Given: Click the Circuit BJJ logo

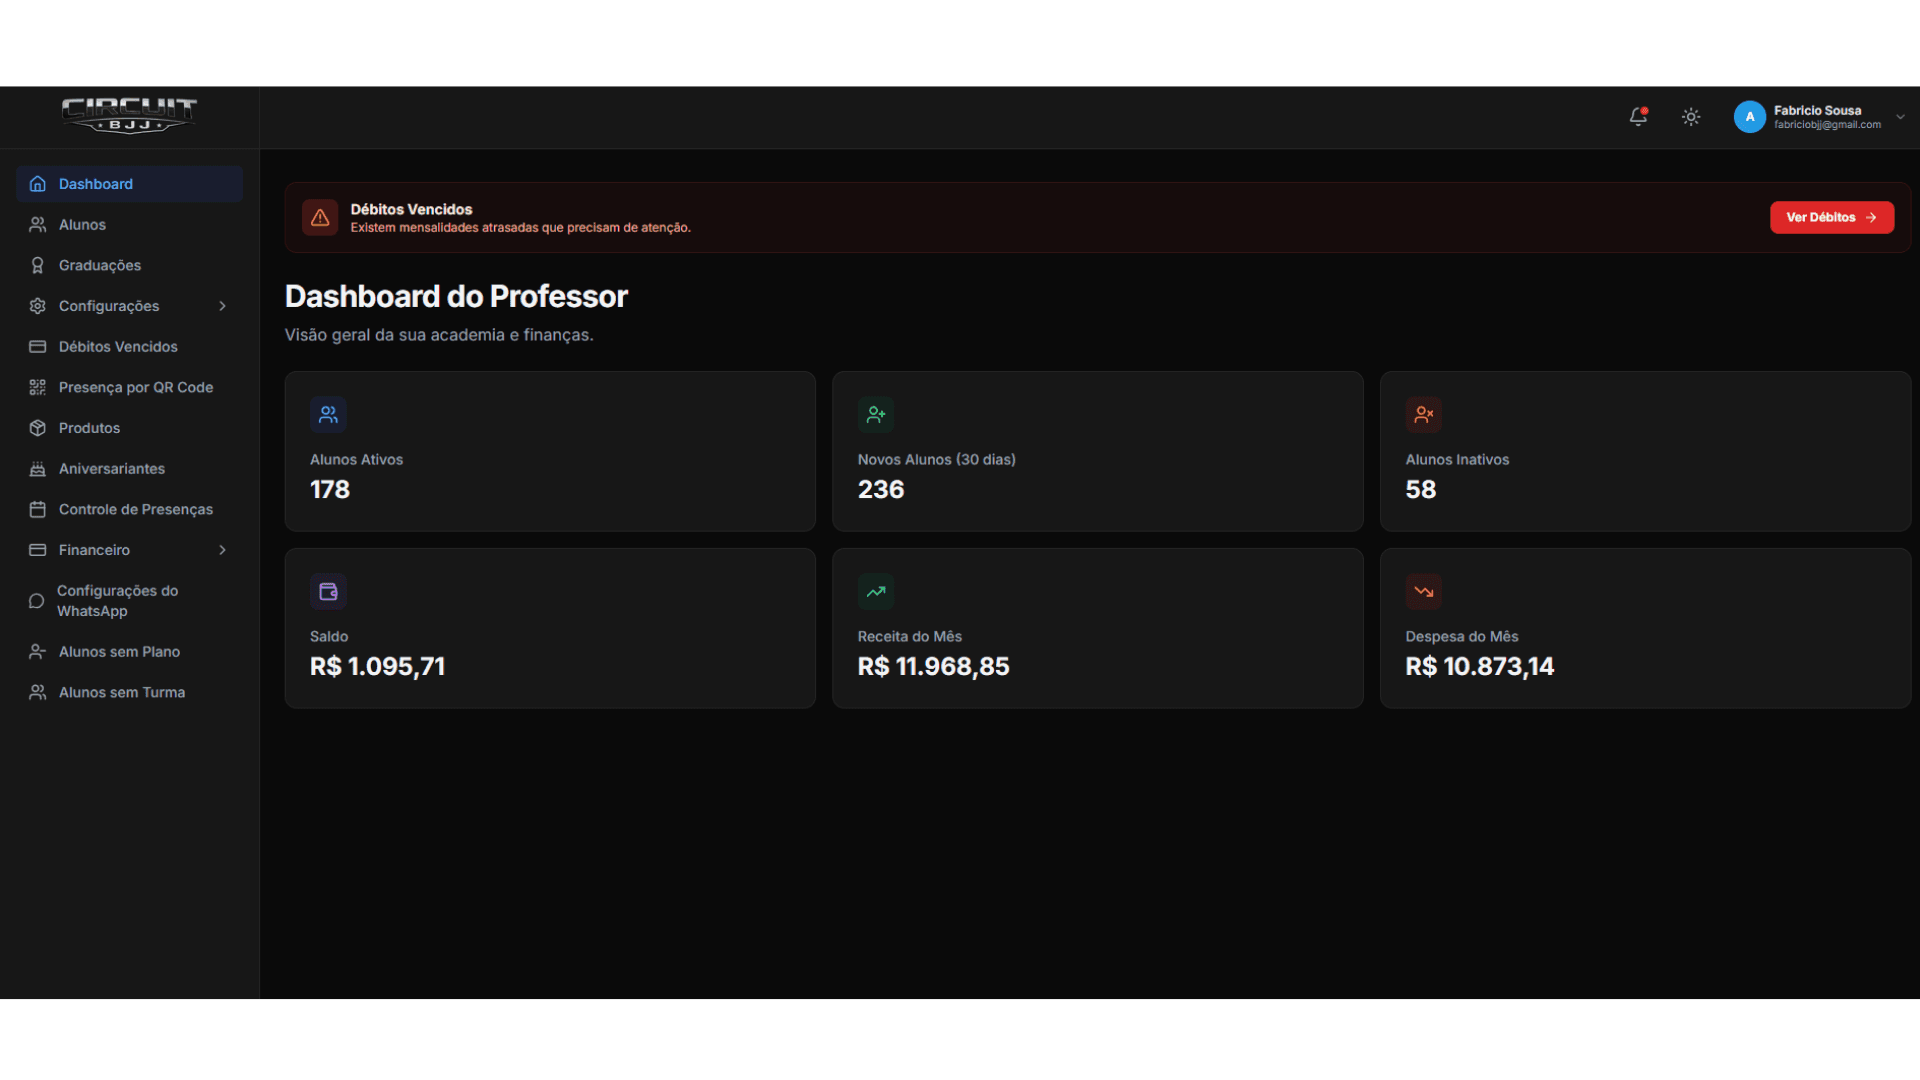Looking at the screenshot, I should point(129,115).
